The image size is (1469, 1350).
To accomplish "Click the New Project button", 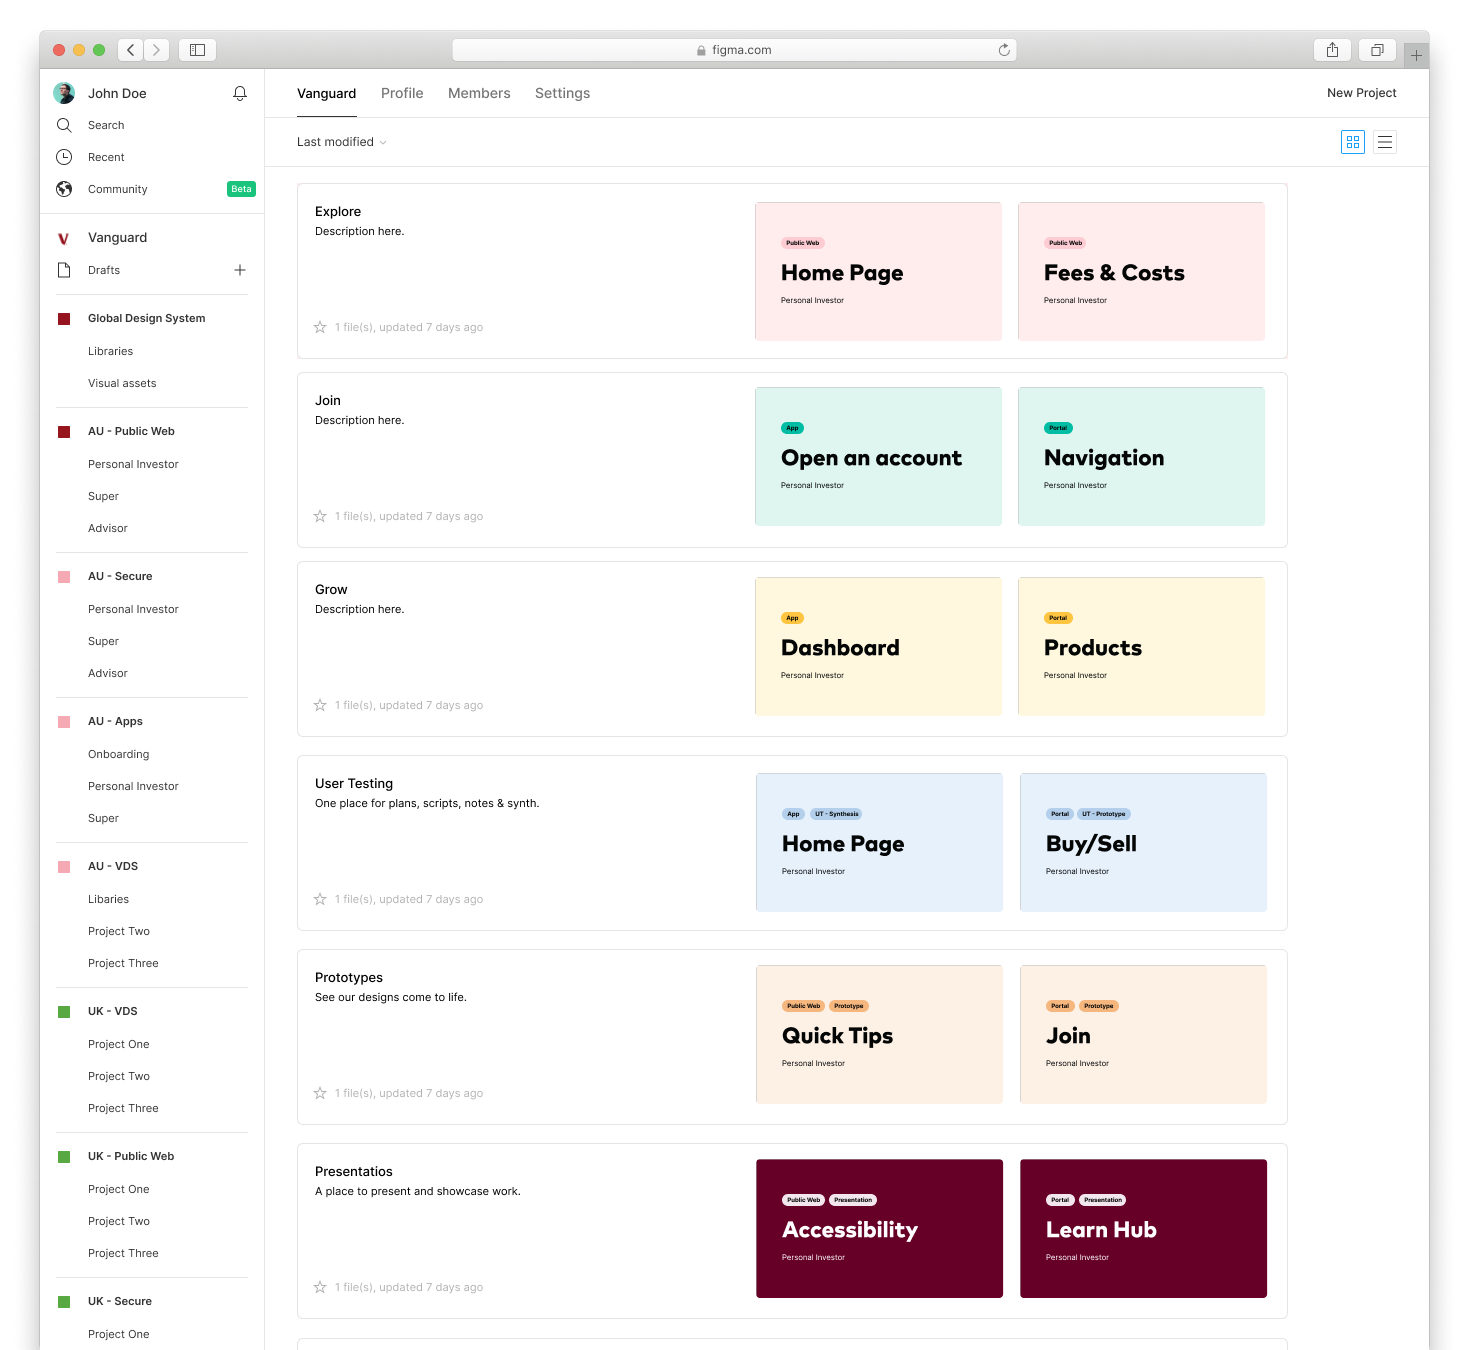I will tap(1362, 93).
